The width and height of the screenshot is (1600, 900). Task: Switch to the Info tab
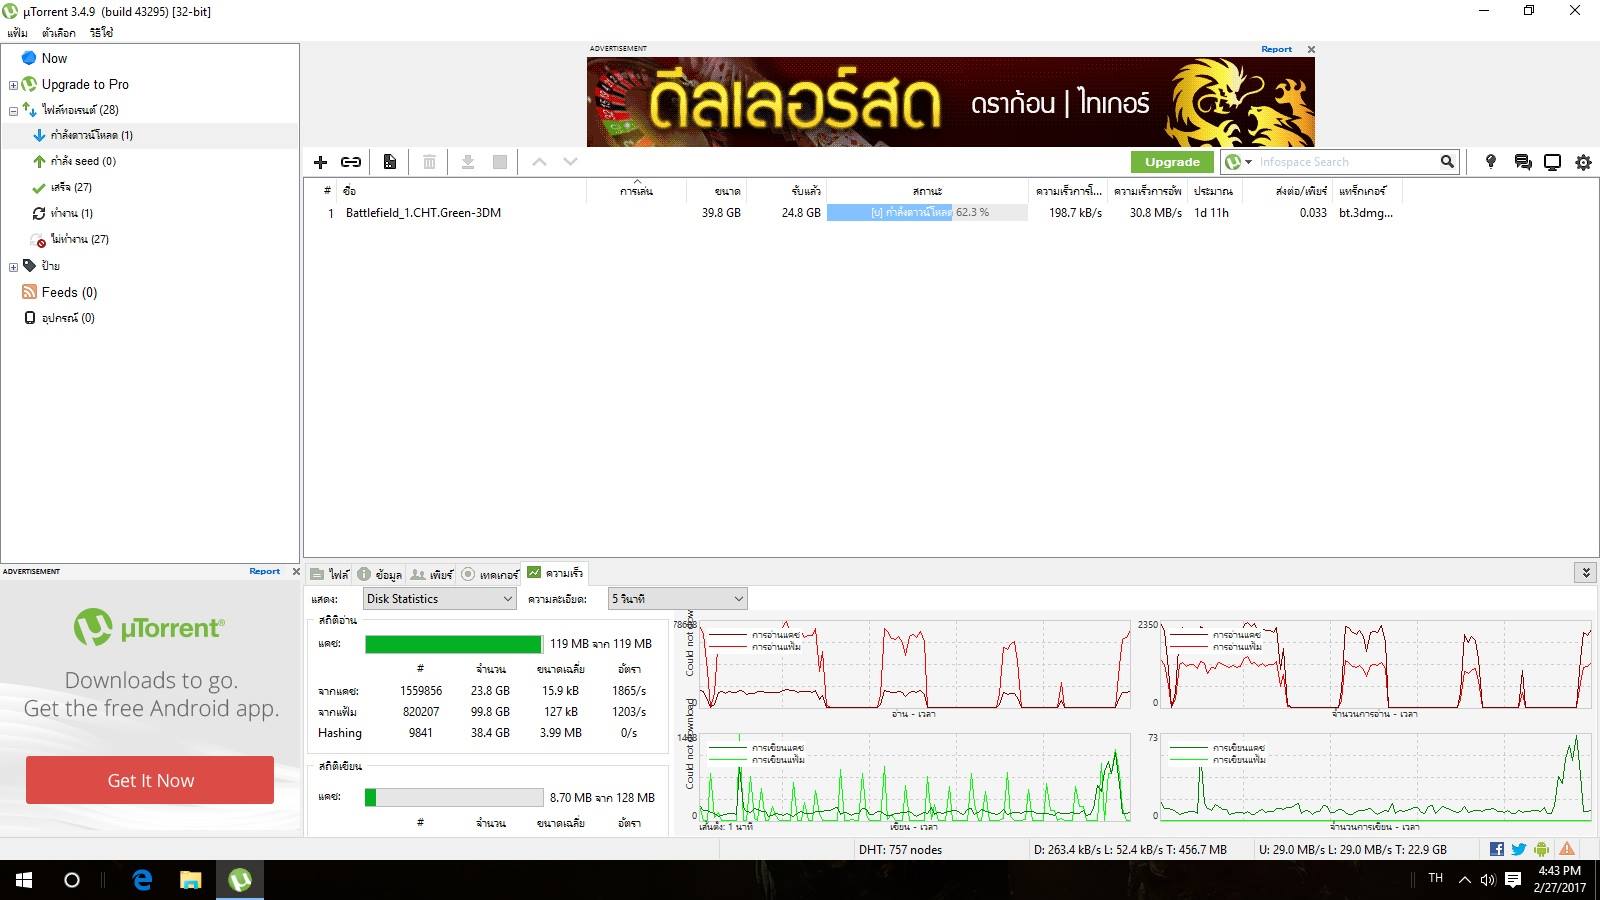point(380,574)
